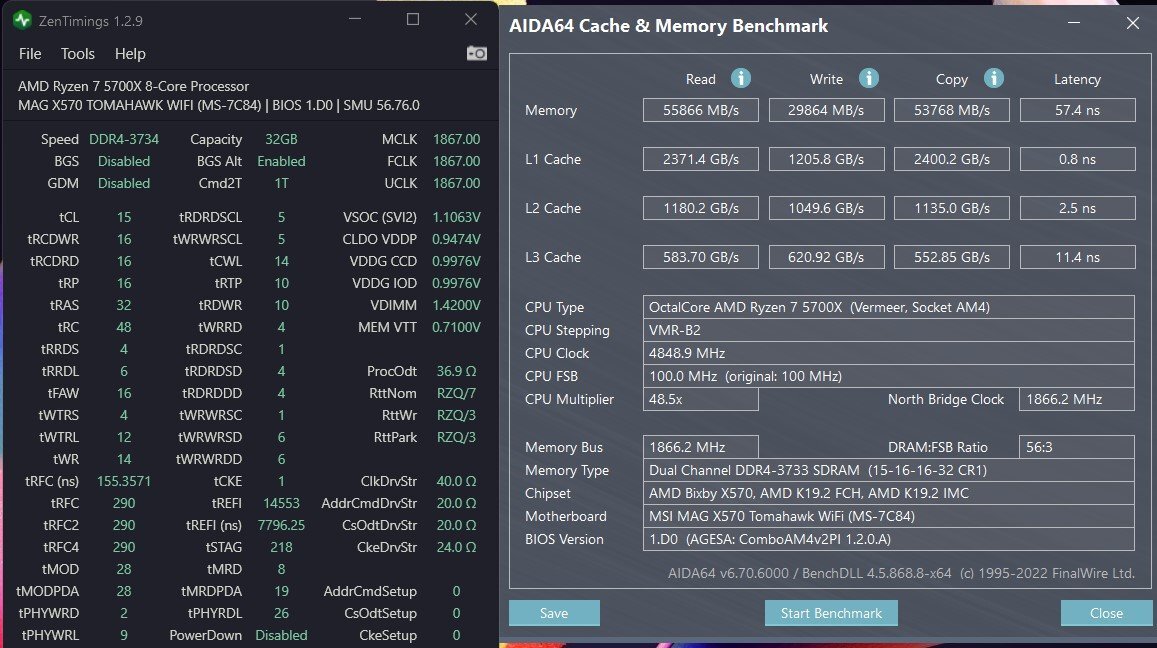
Task: Click CPU Stepping VMR-B2 field
Action: (888, 330)
